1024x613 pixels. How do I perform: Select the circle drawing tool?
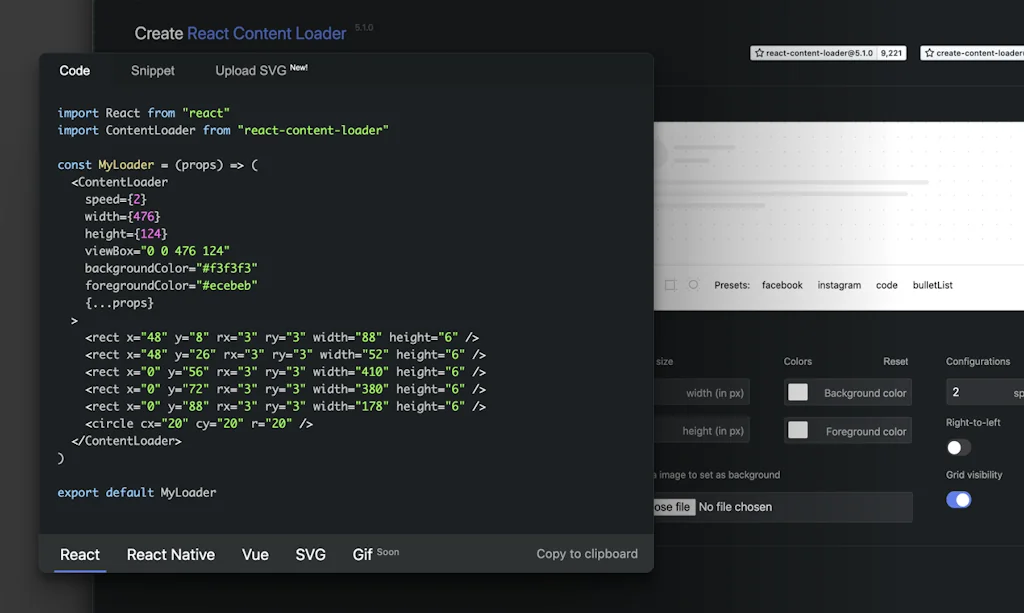693,285
